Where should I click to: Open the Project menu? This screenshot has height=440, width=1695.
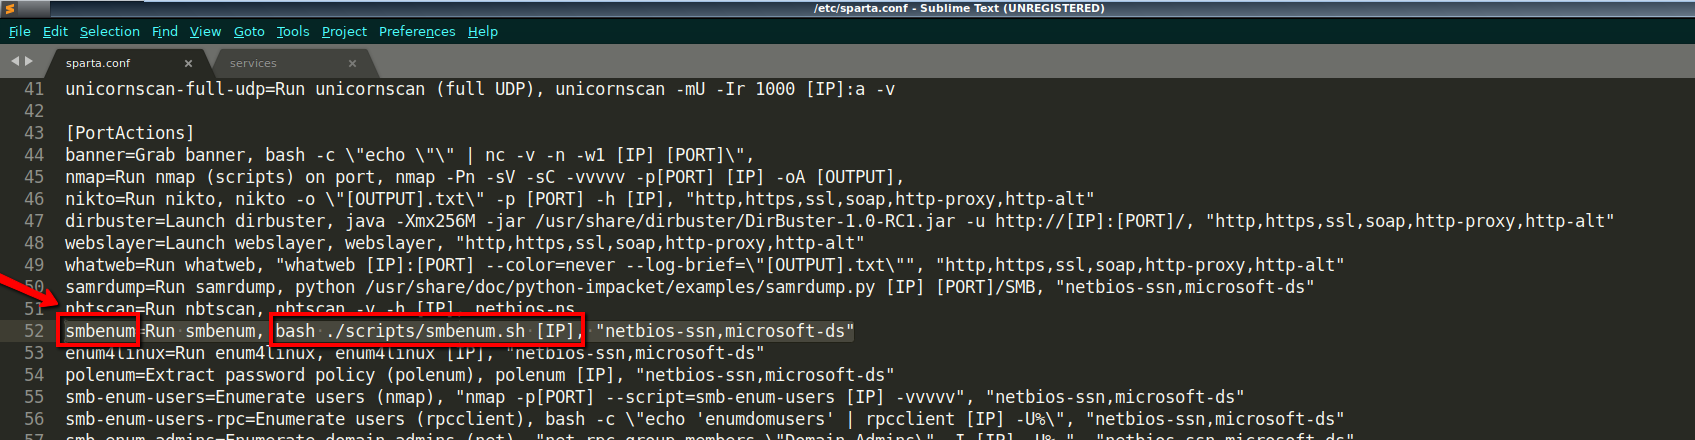pos(344,31)
